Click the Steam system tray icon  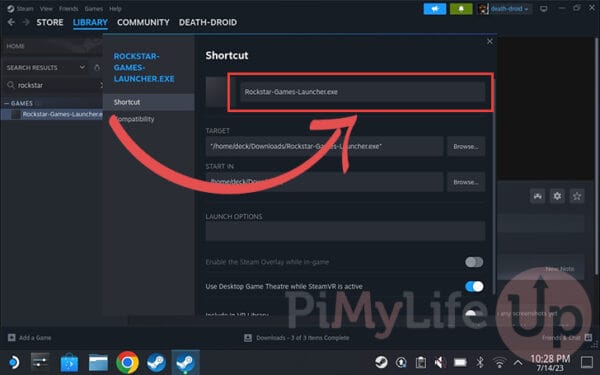tap(381, 362)
